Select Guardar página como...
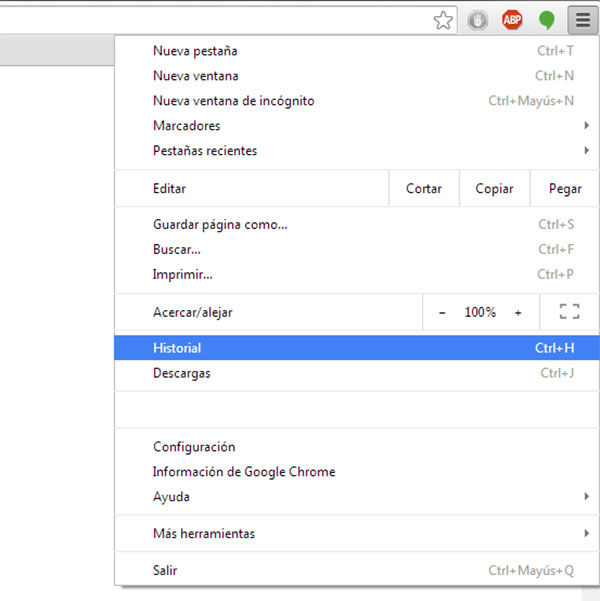This screenshot has width=600, height=601. tap(220, 225)
